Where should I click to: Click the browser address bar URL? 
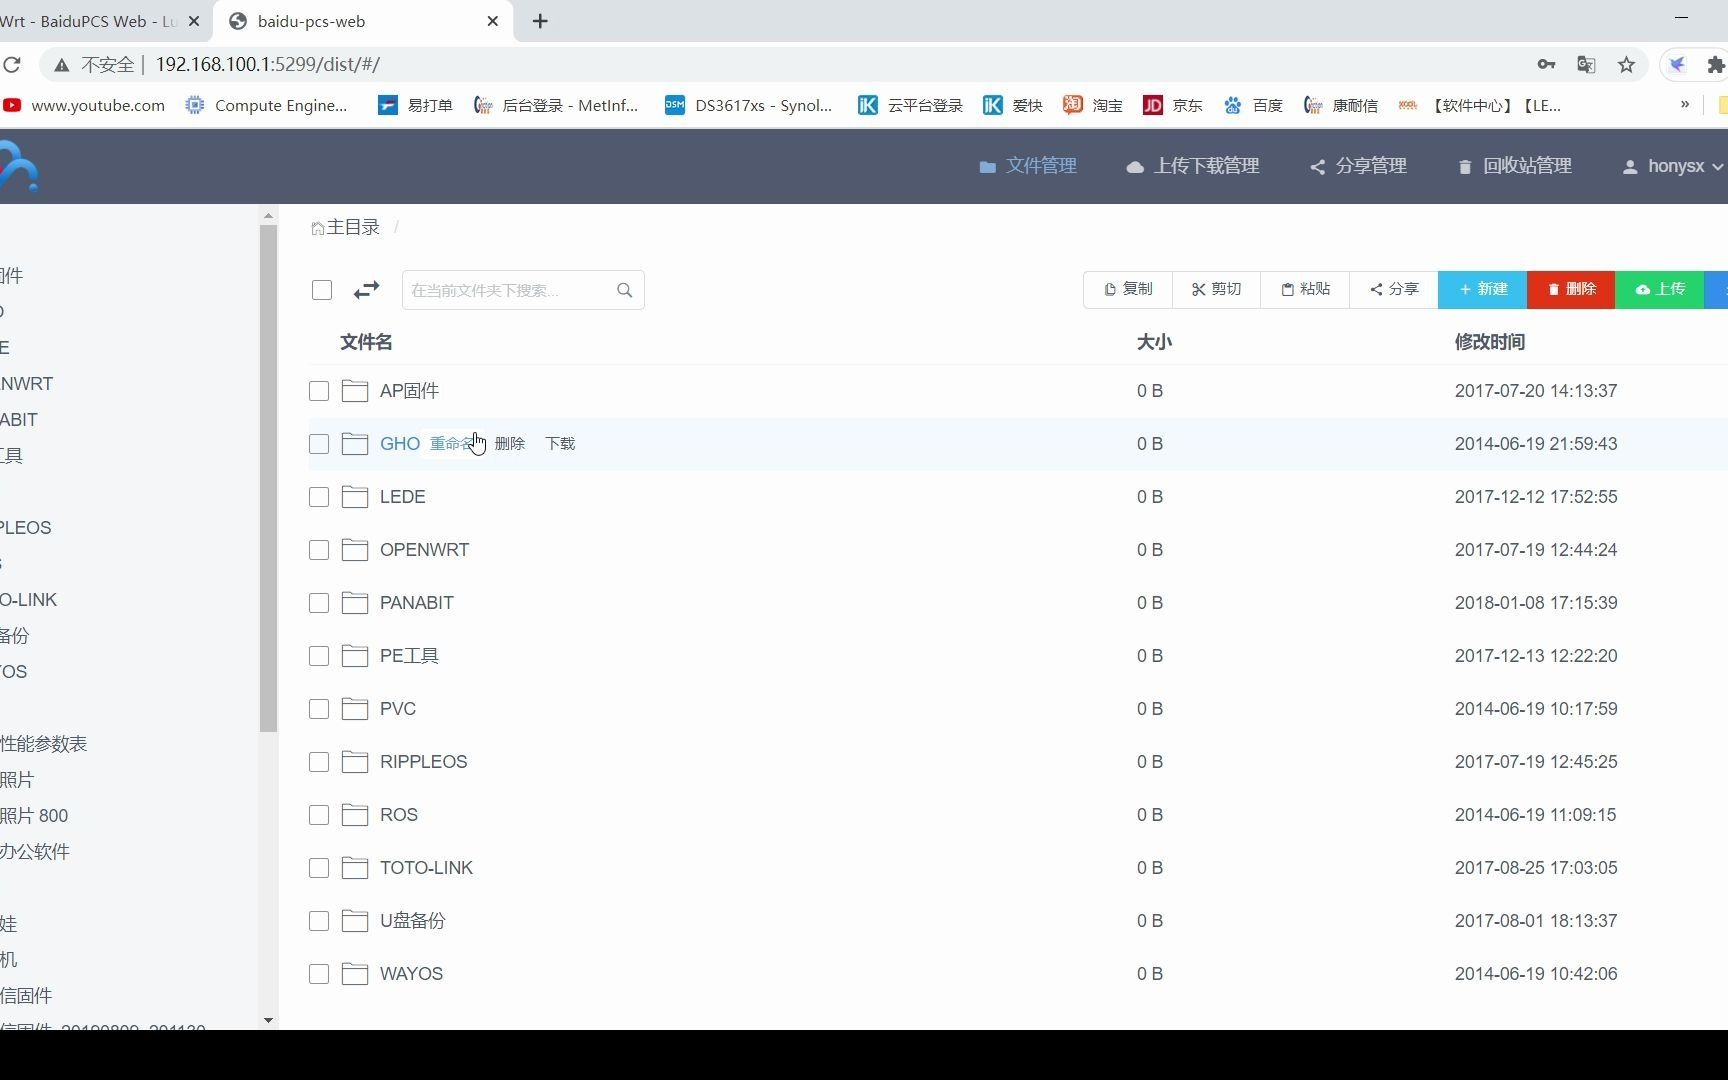[x=268, y=64]
